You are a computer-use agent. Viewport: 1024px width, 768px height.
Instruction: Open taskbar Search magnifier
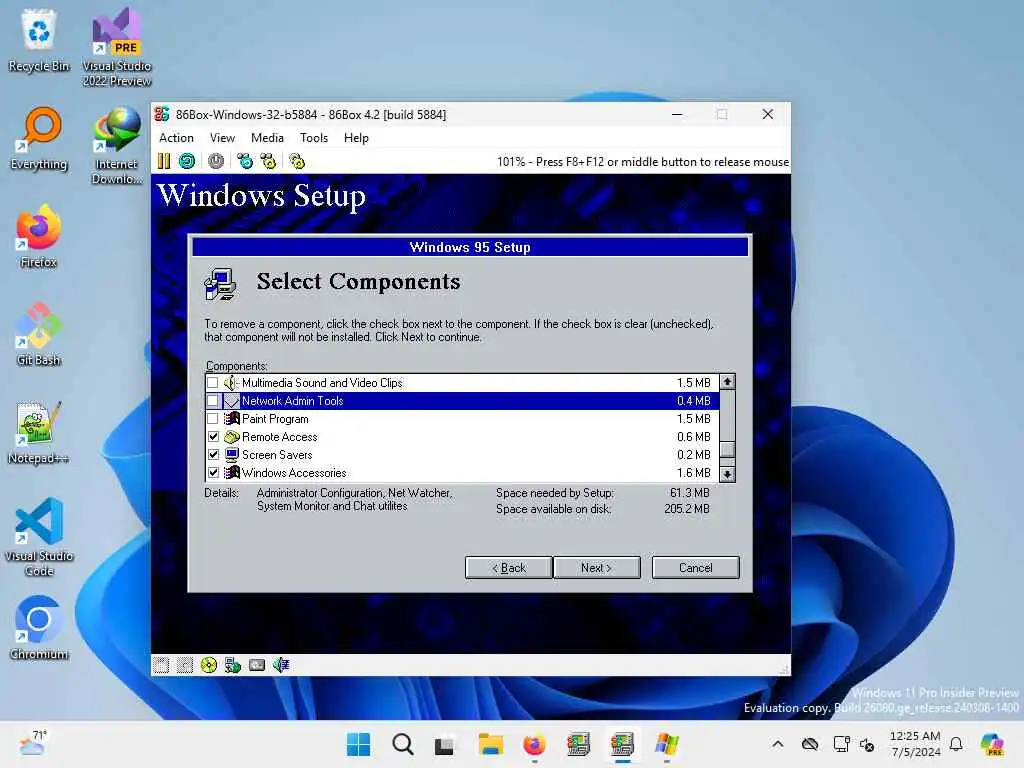pyautogui.click(x=402, y=744)
